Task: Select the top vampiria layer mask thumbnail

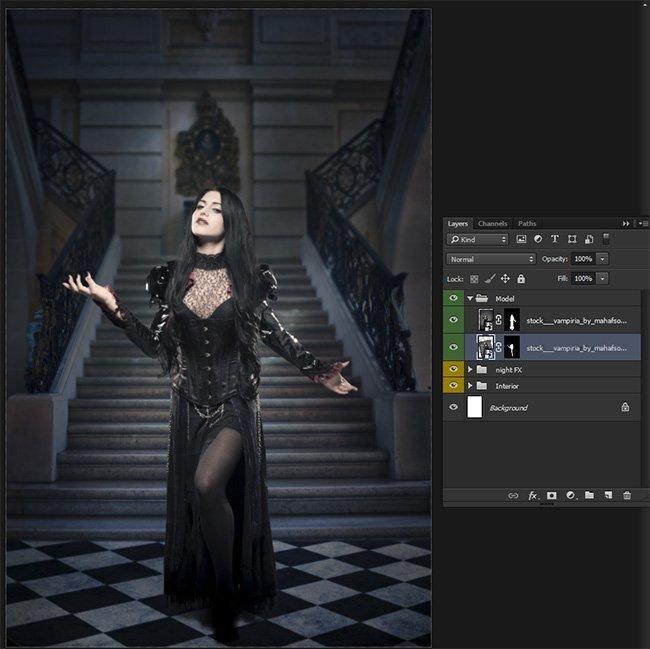Action: point(512,320)
